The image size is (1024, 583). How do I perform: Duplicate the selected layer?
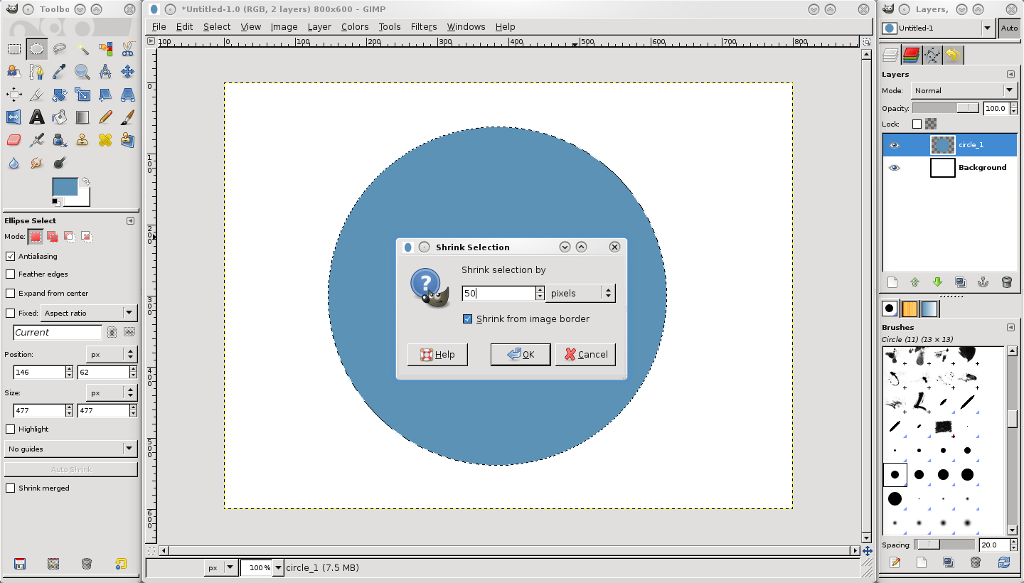click(960, 282)
